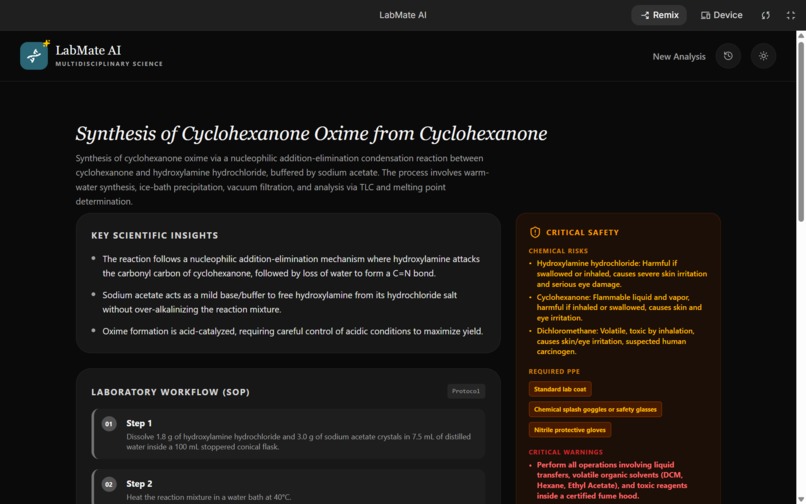806x504 pixels.
Task: Click the Critical Safety shield icon
Action: 535,232
